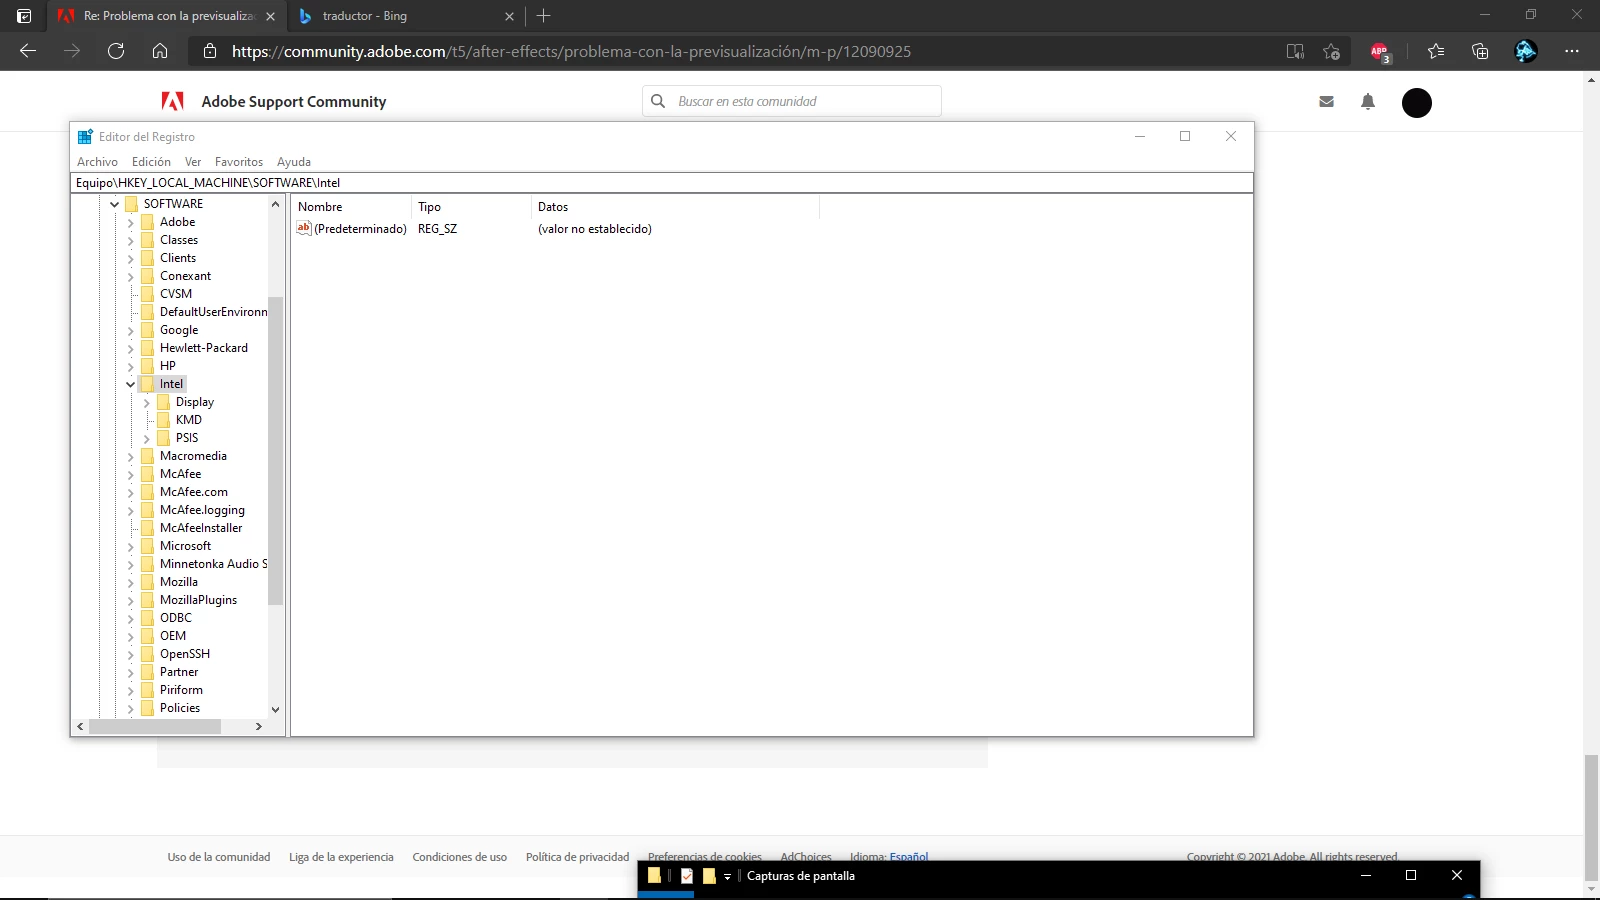Click the browser Back arrow

(x=28, y=51)
